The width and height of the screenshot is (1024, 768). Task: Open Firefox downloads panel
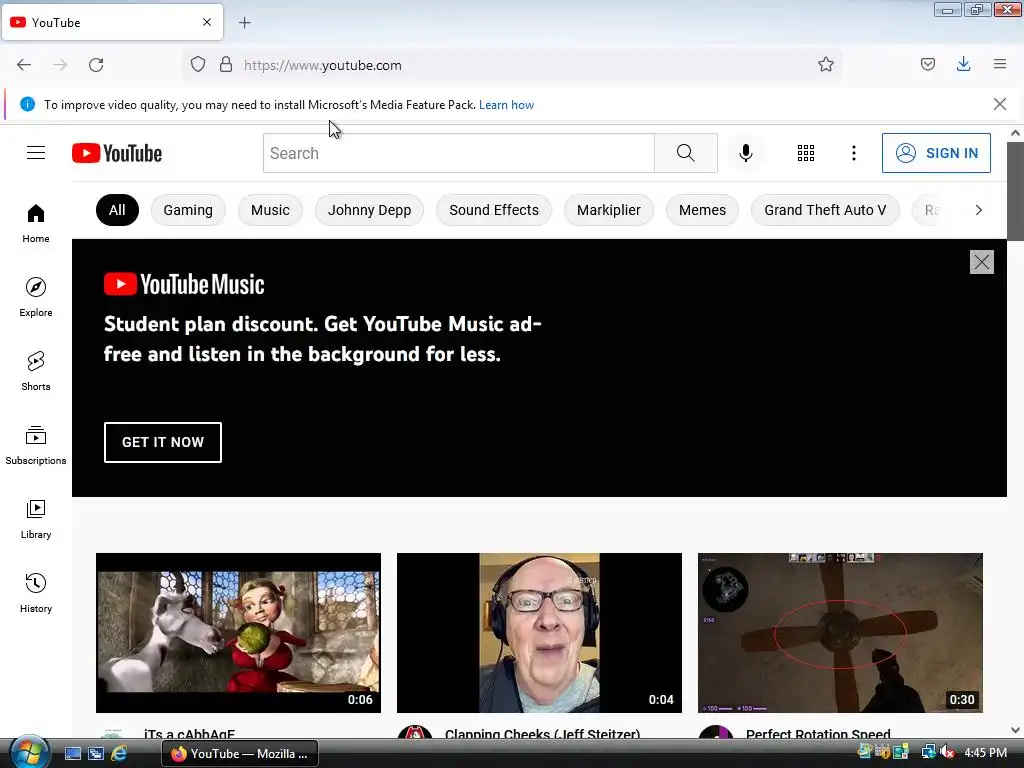(963, 64)
